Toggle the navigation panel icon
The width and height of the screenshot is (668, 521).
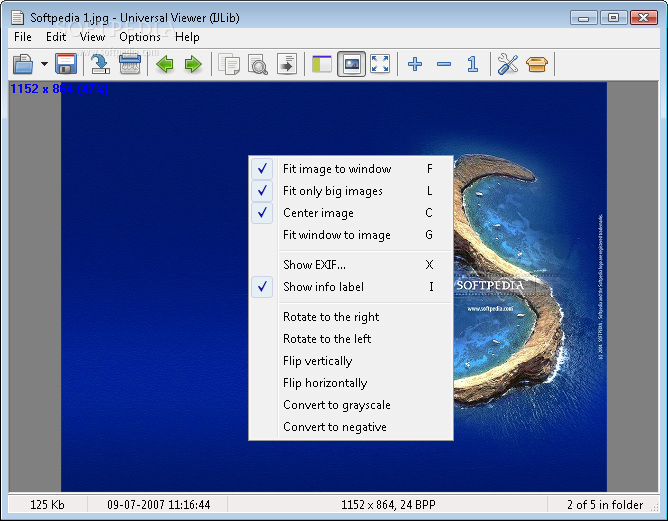[x=322, y=64]
